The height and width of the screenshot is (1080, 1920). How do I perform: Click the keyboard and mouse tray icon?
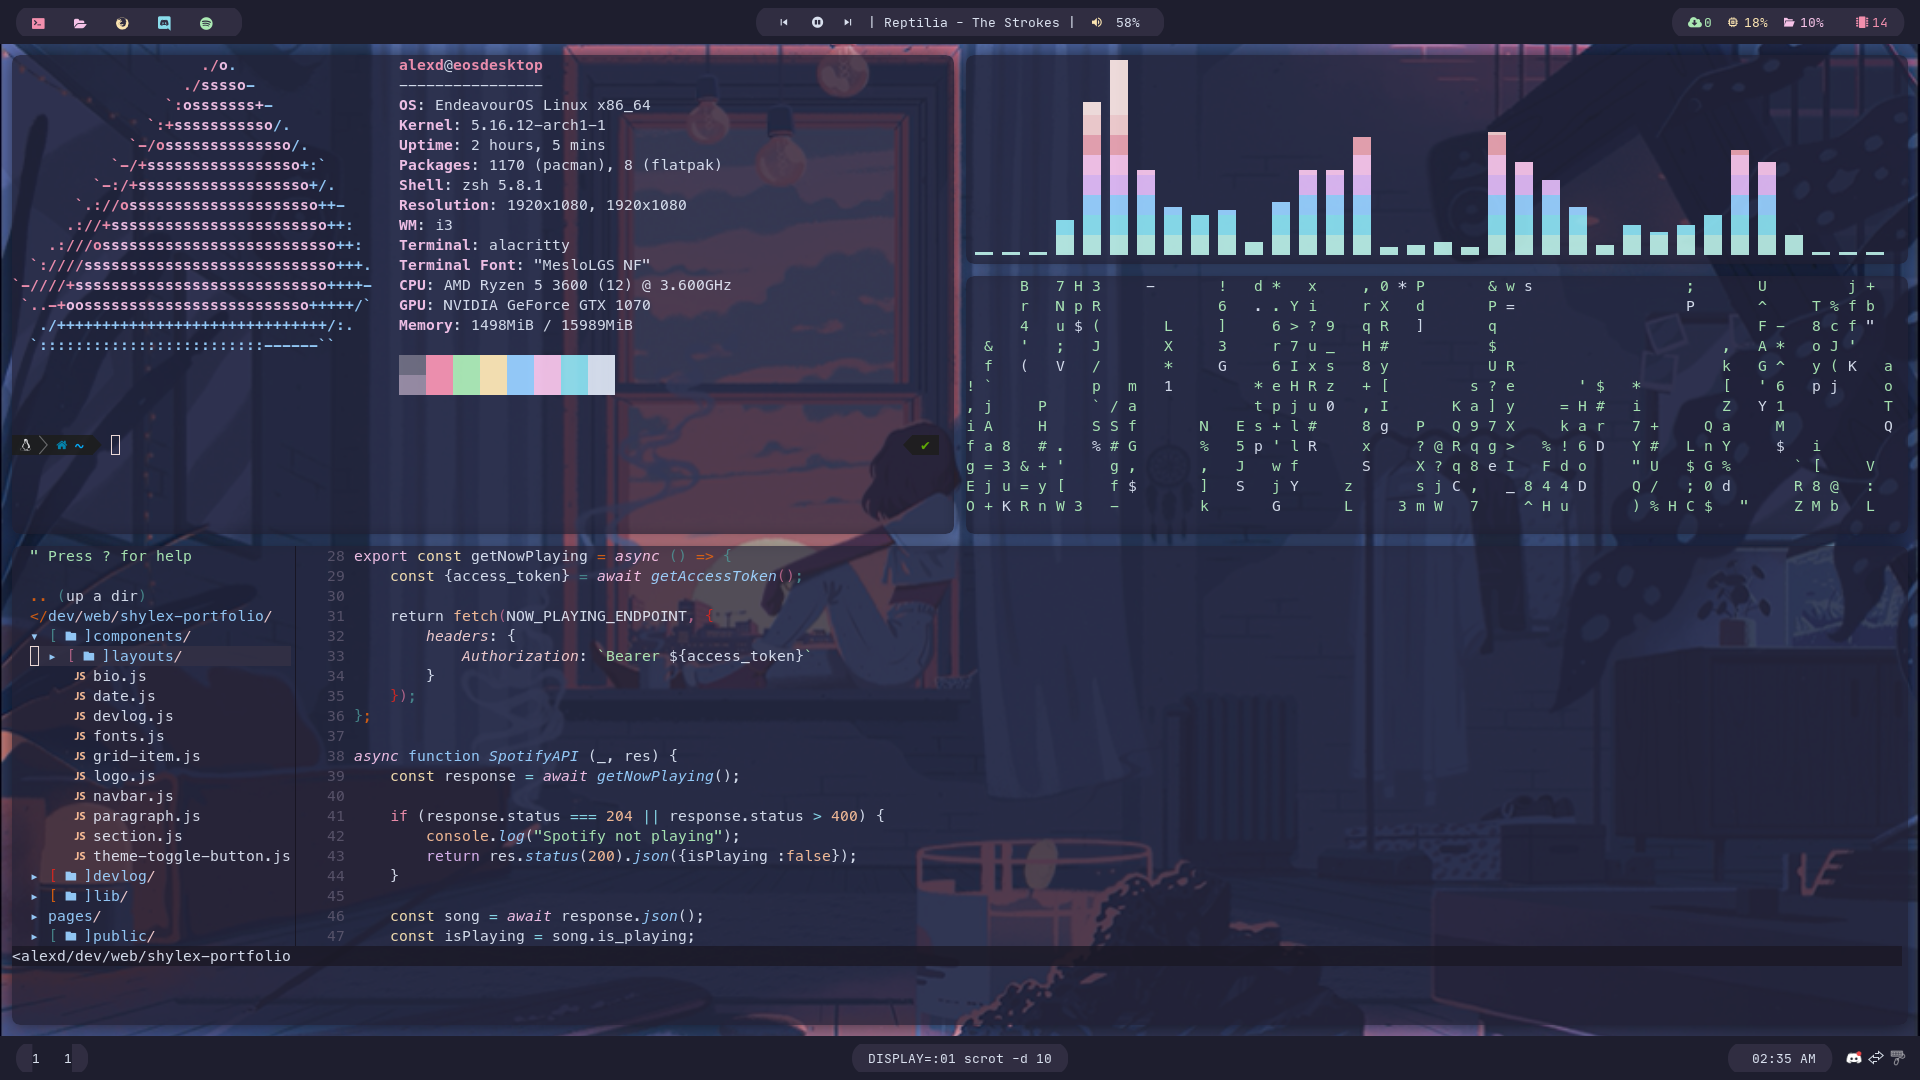coord(1897,1058)
